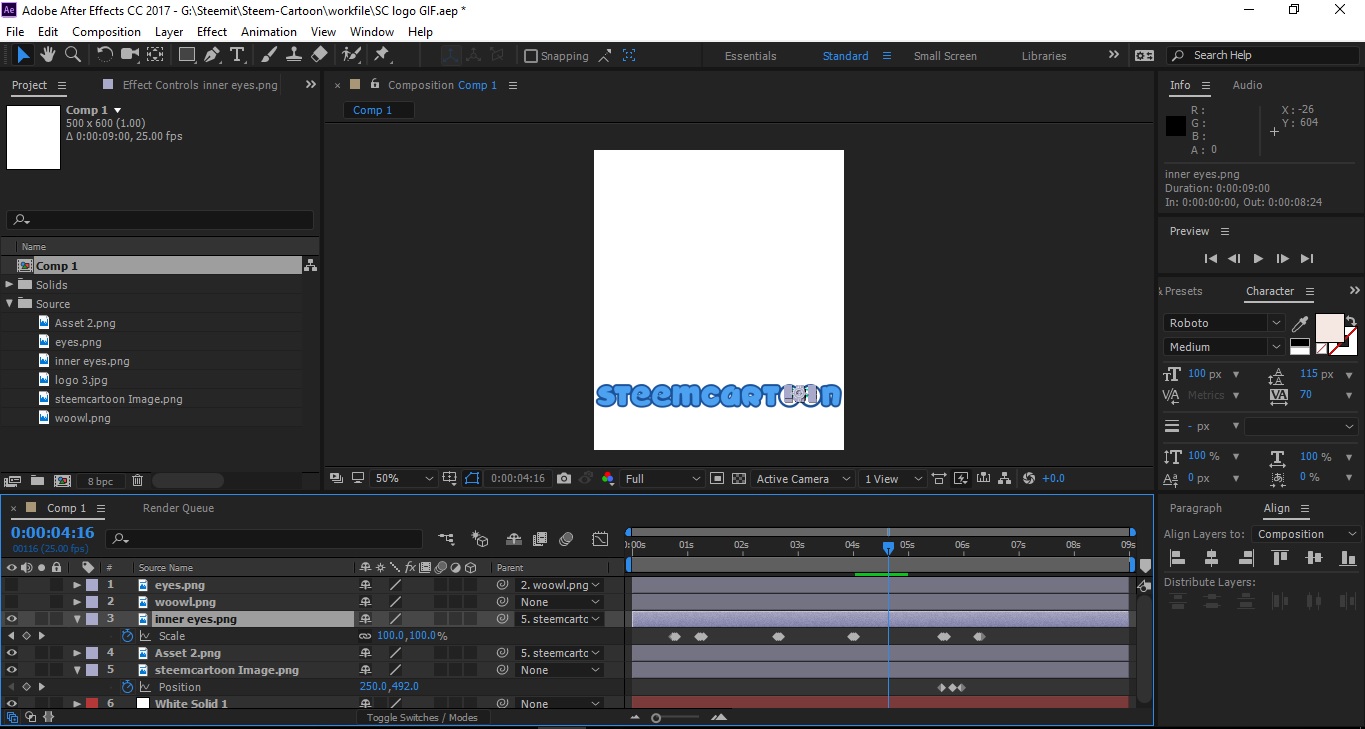Select the Horizontal Type tool
Screen dimensions: 1365x729
click(x=237, y=55)
